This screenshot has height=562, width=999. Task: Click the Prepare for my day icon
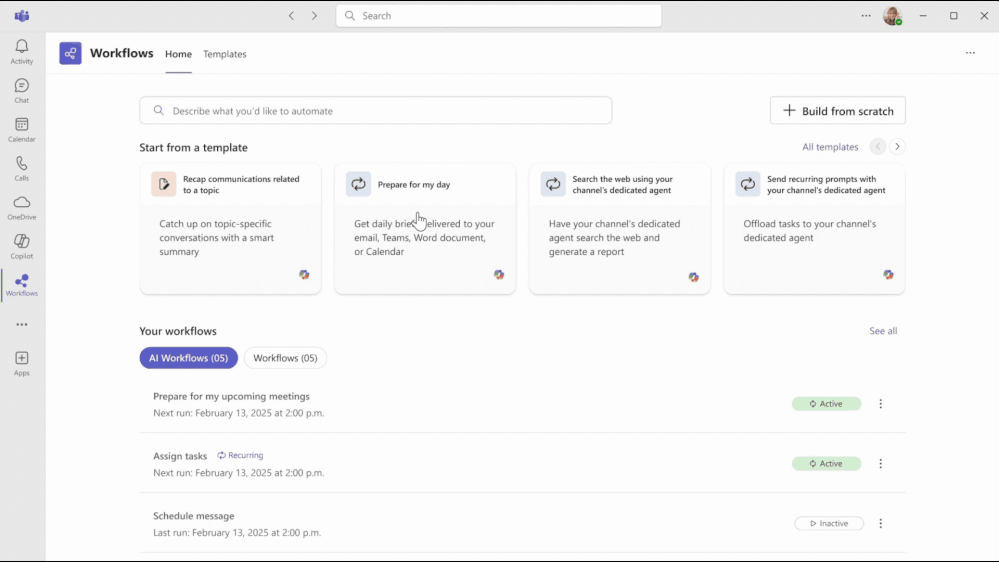coord(359,184)
